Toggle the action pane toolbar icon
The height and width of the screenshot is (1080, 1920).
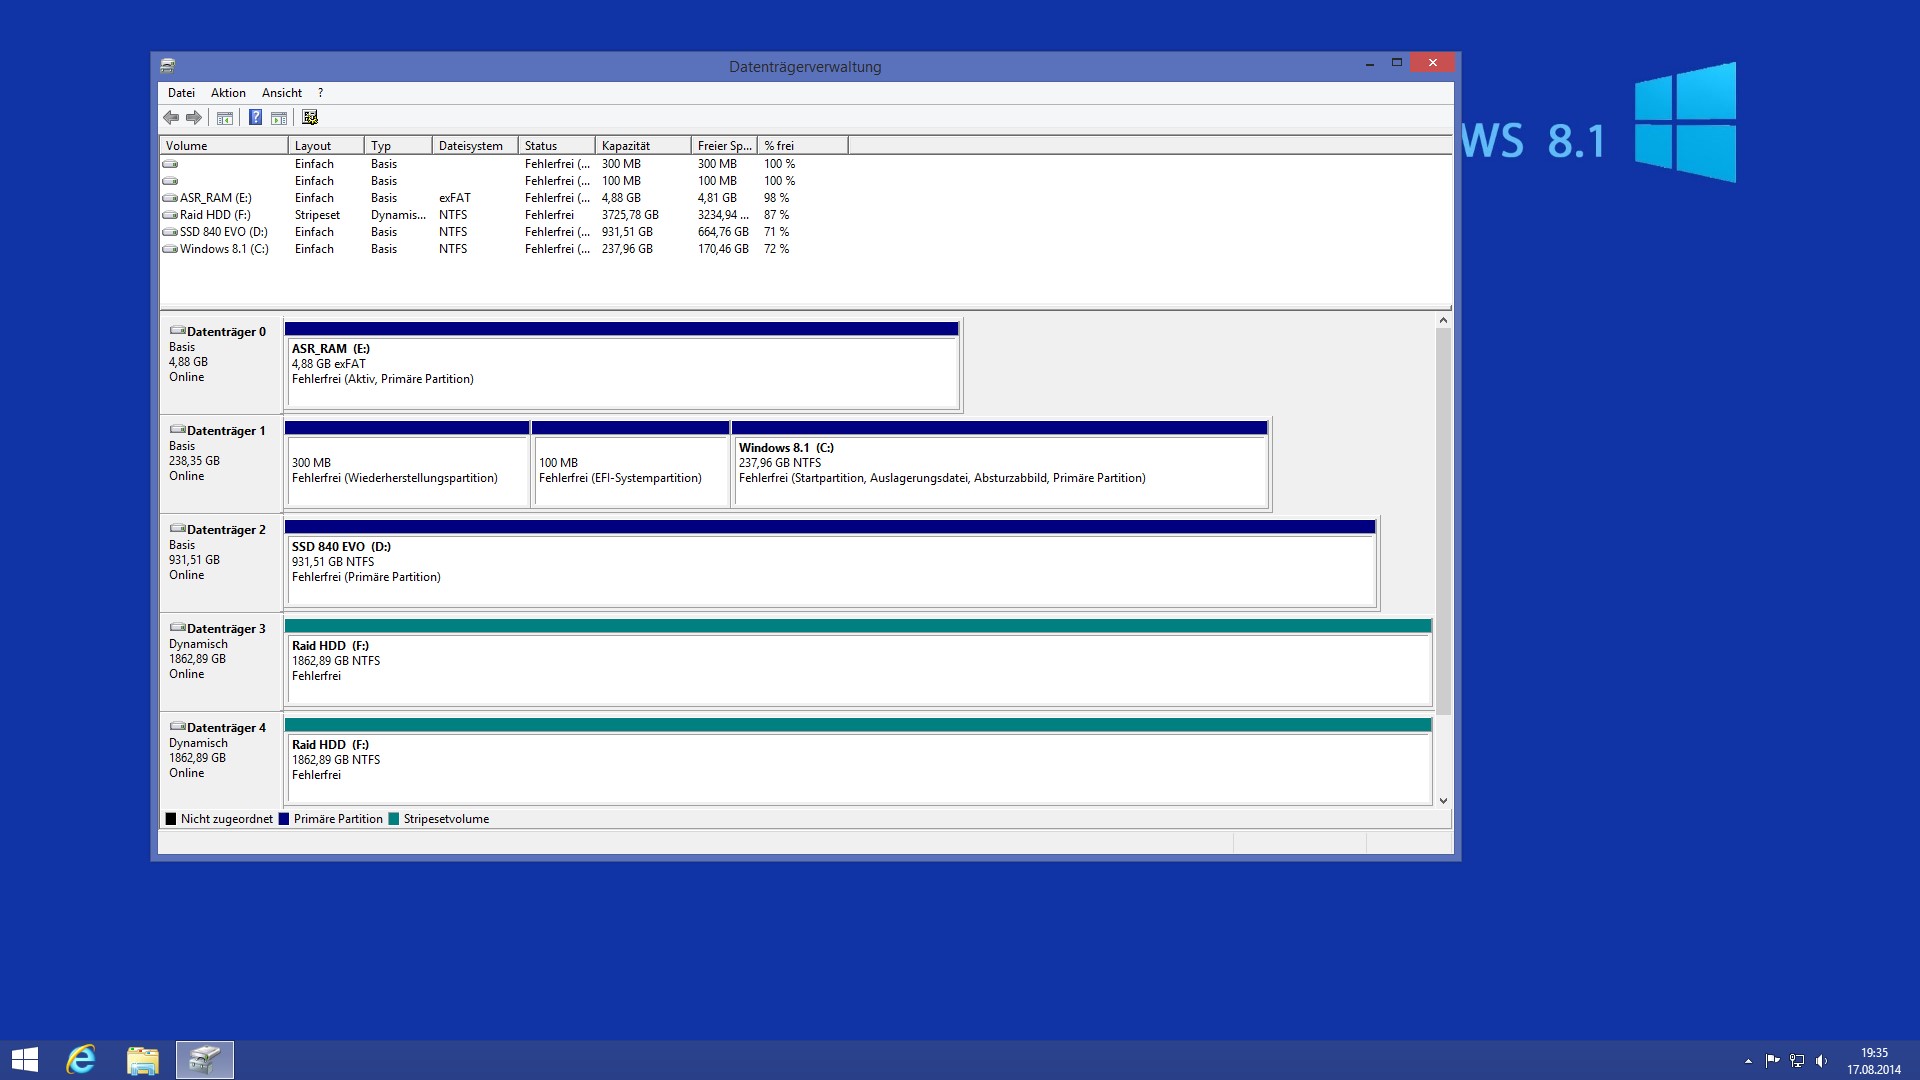279,118
